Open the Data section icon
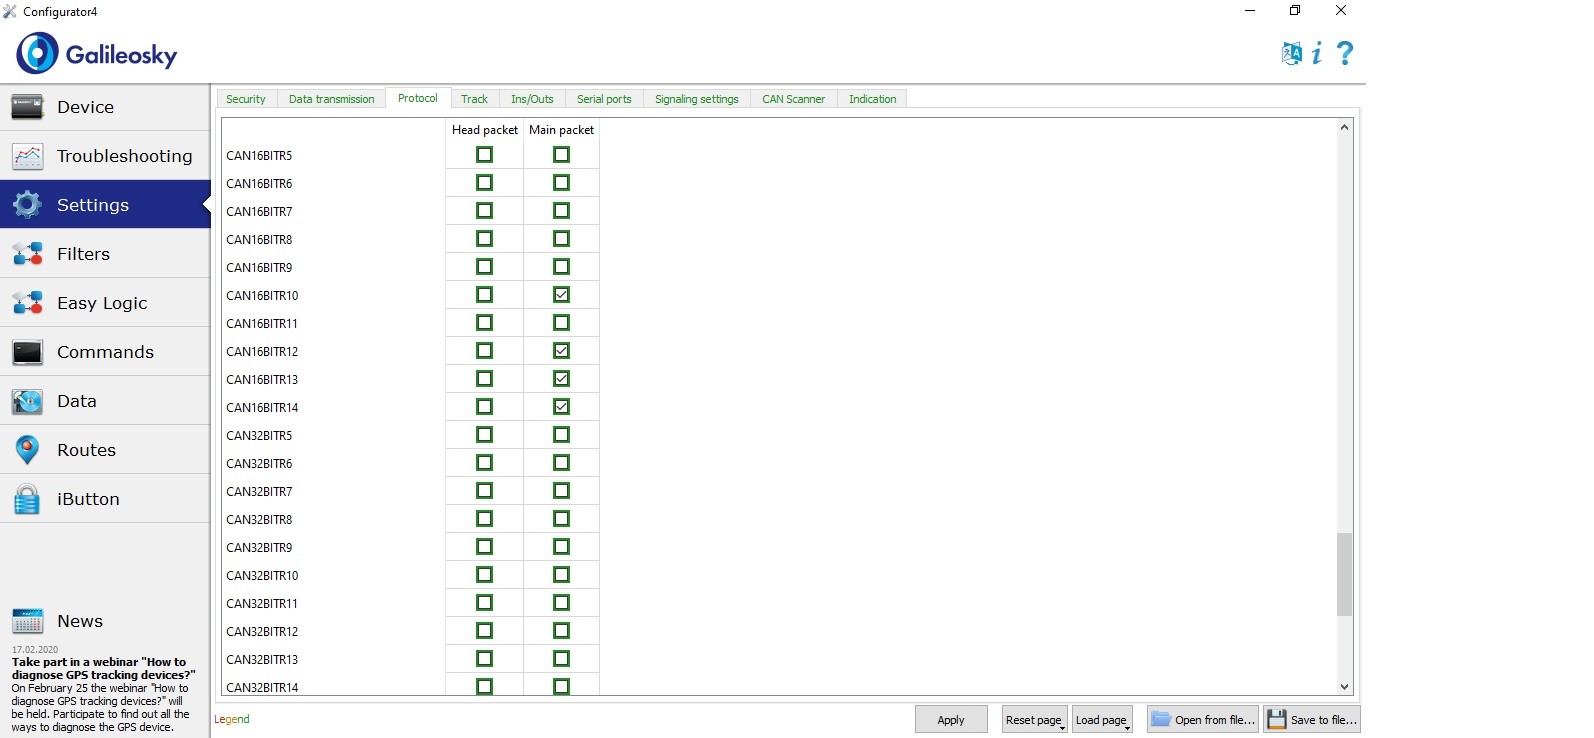 [x=27, y=401]
